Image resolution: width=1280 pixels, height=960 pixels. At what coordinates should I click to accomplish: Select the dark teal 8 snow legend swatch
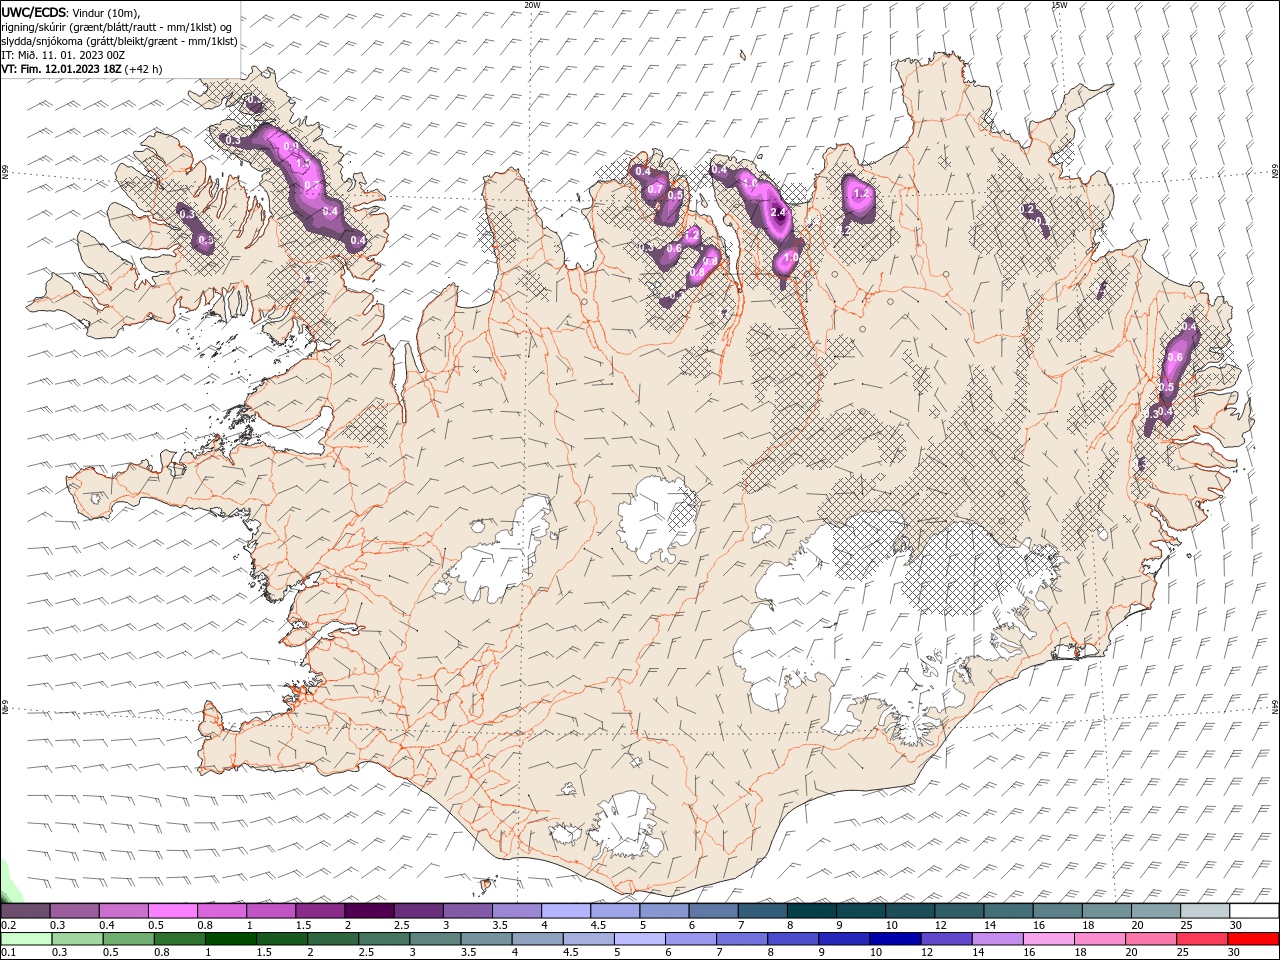810,911
